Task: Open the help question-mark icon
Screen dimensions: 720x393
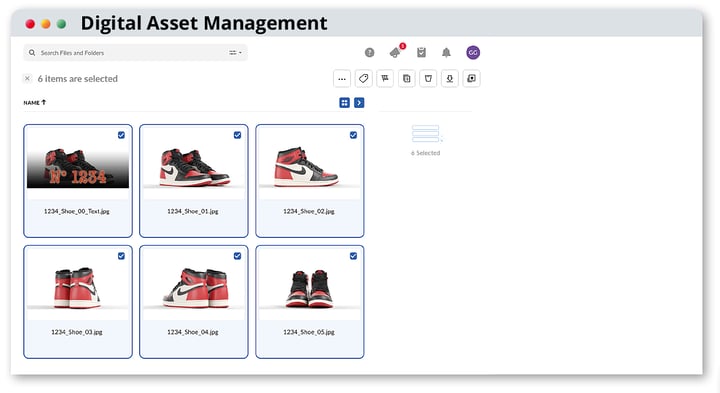Action: coord(369,53)
